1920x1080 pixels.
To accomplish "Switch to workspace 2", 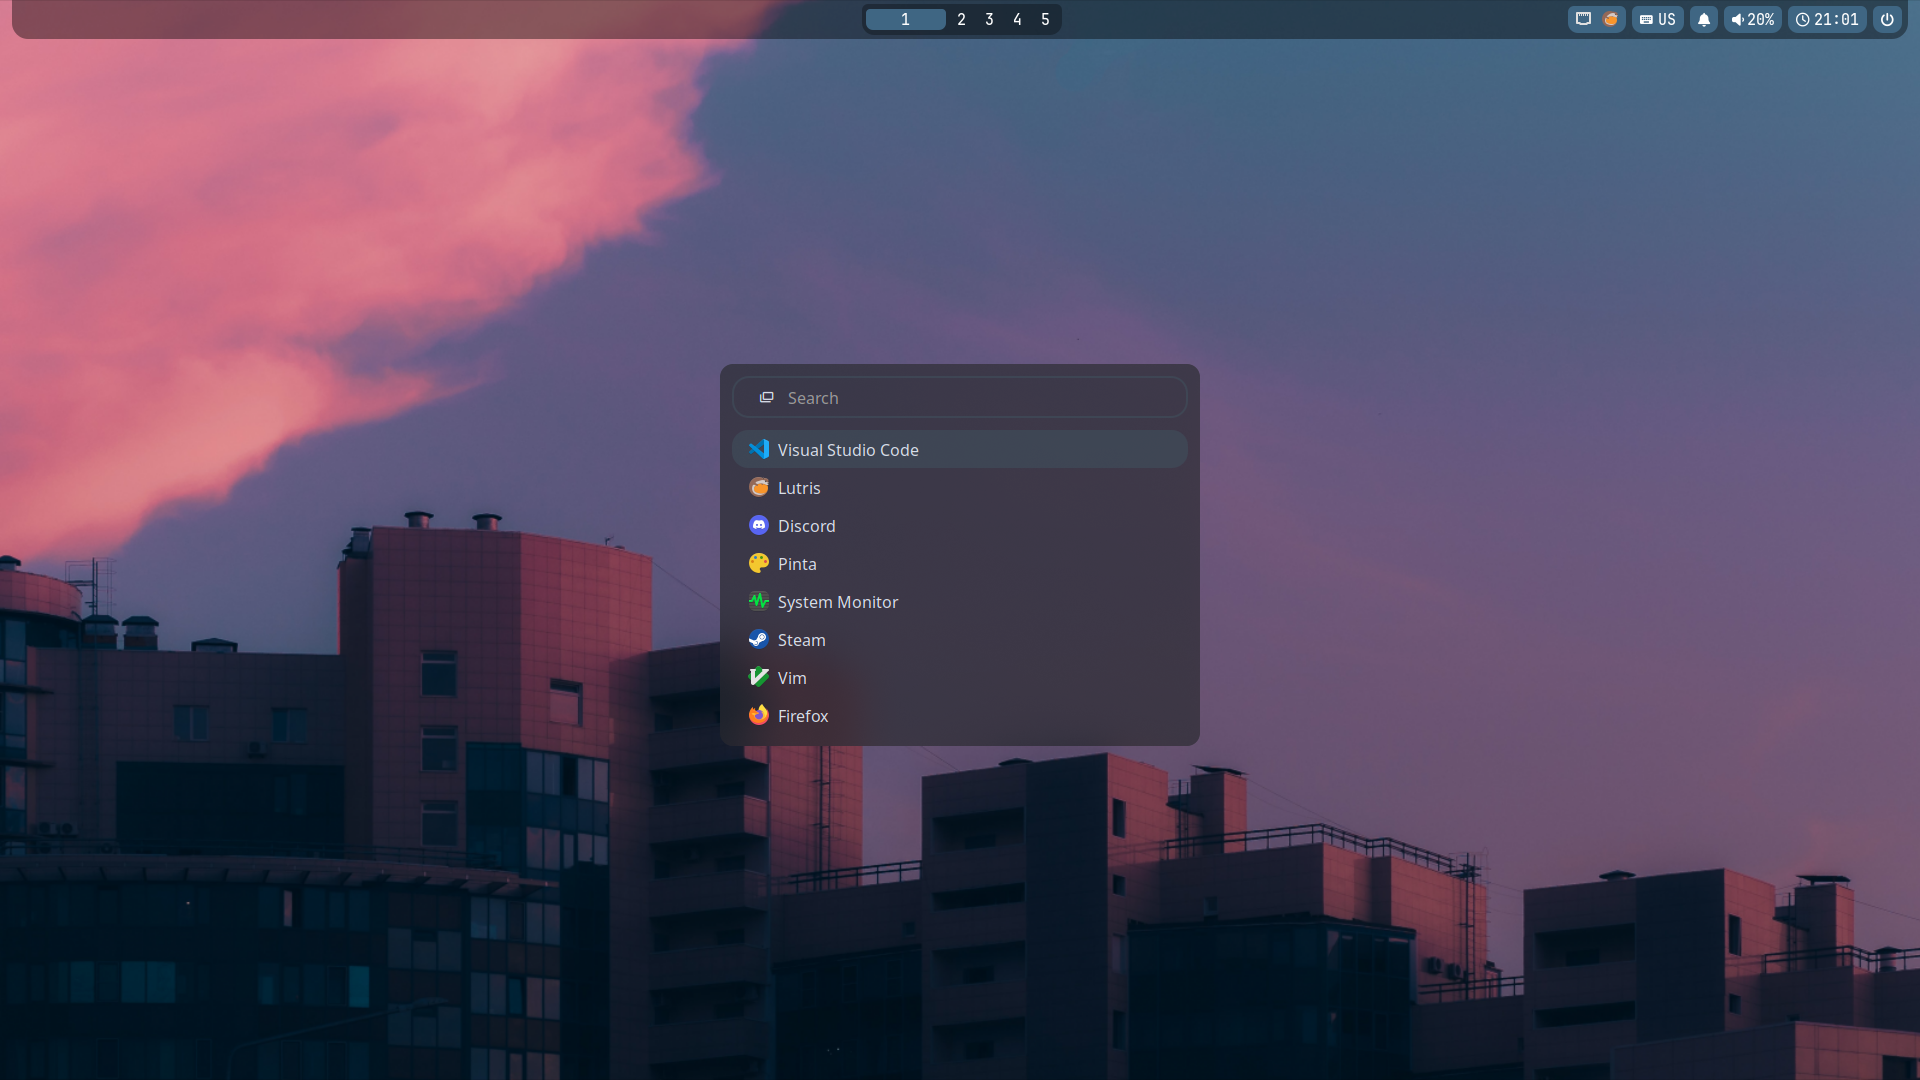I will point(961,19).
